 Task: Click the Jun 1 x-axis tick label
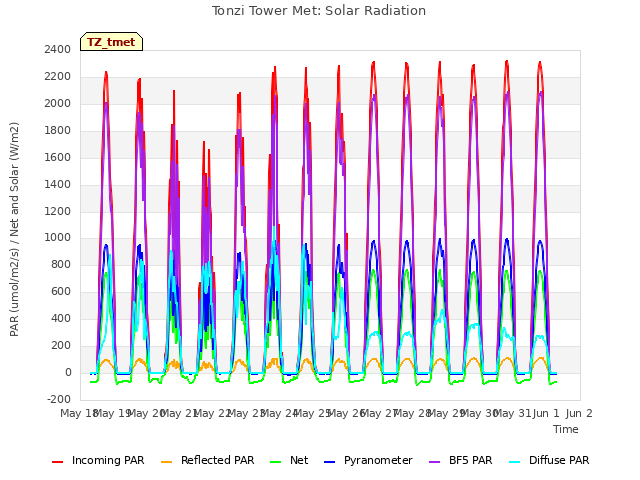click(x=546, y=413)
